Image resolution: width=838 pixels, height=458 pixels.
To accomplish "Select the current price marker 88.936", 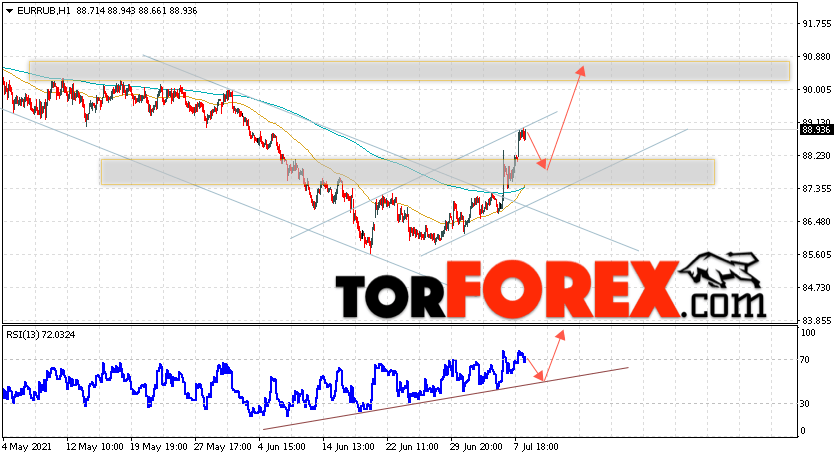I will pyautogui.click(x=816, y=129).
